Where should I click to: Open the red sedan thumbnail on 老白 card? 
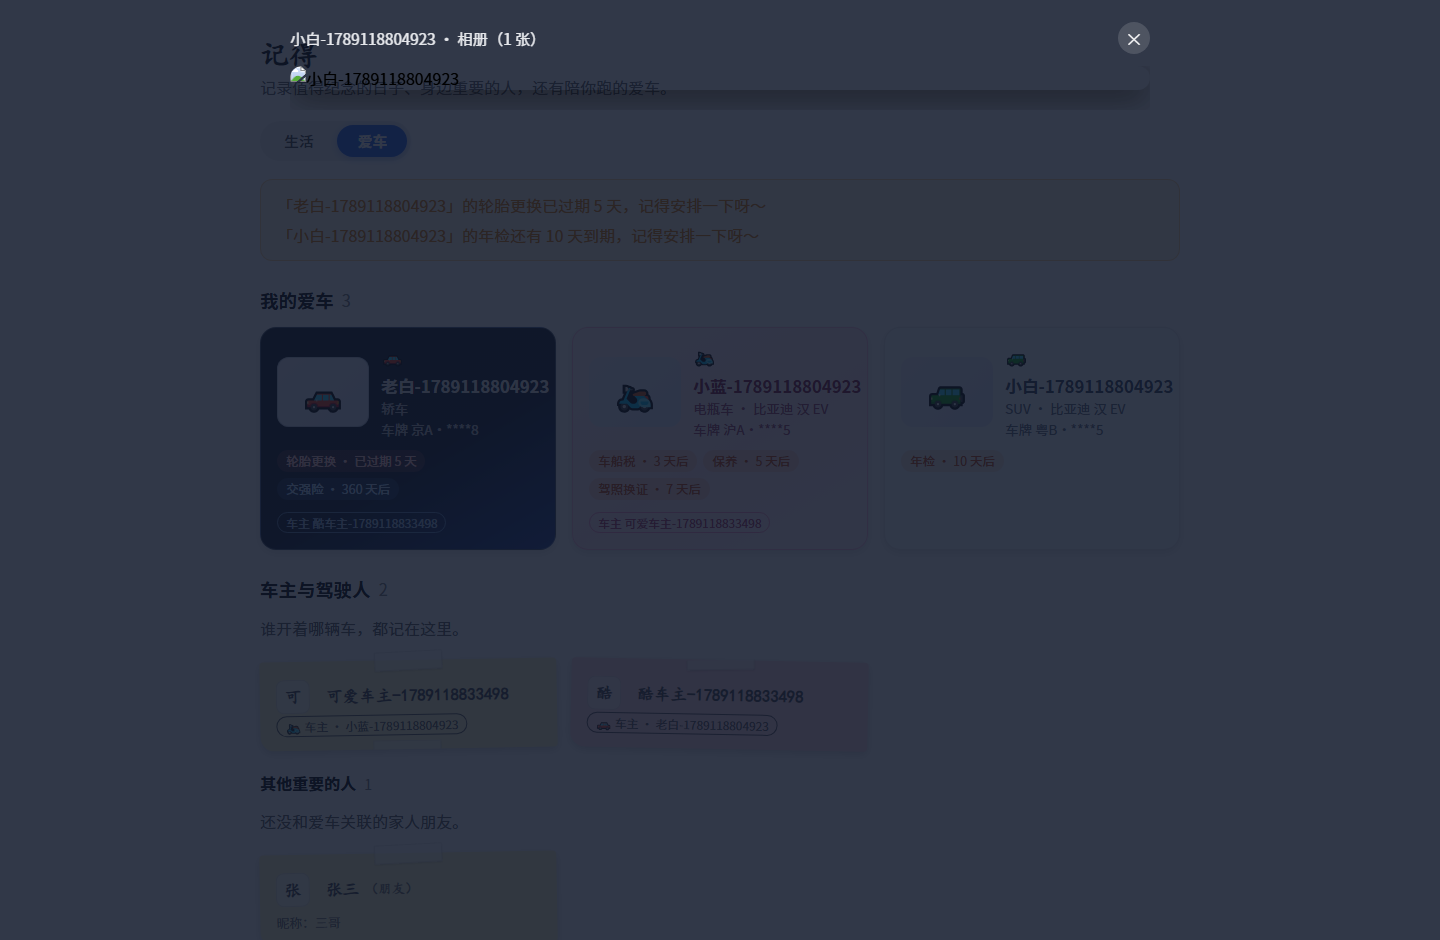(323, 392)
